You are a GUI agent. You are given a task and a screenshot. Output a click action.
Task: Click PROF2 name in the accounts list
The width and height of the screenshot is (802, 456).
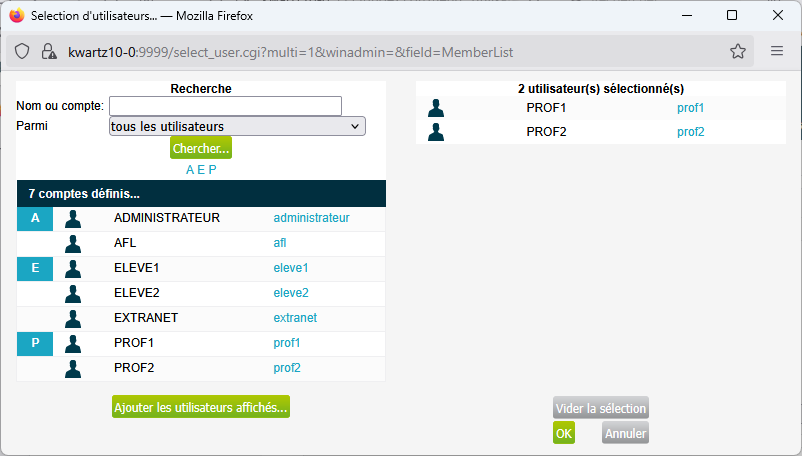click(134, 368)
